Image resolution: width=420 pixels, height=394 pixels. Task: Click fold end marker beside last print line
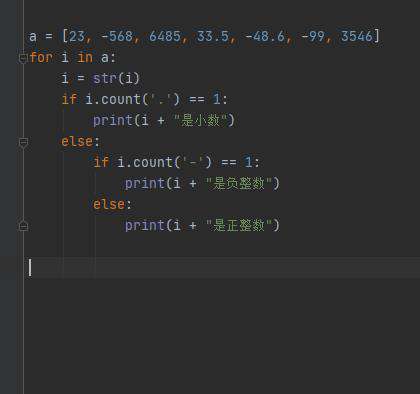pyautogui.click(x=23, y=226)
